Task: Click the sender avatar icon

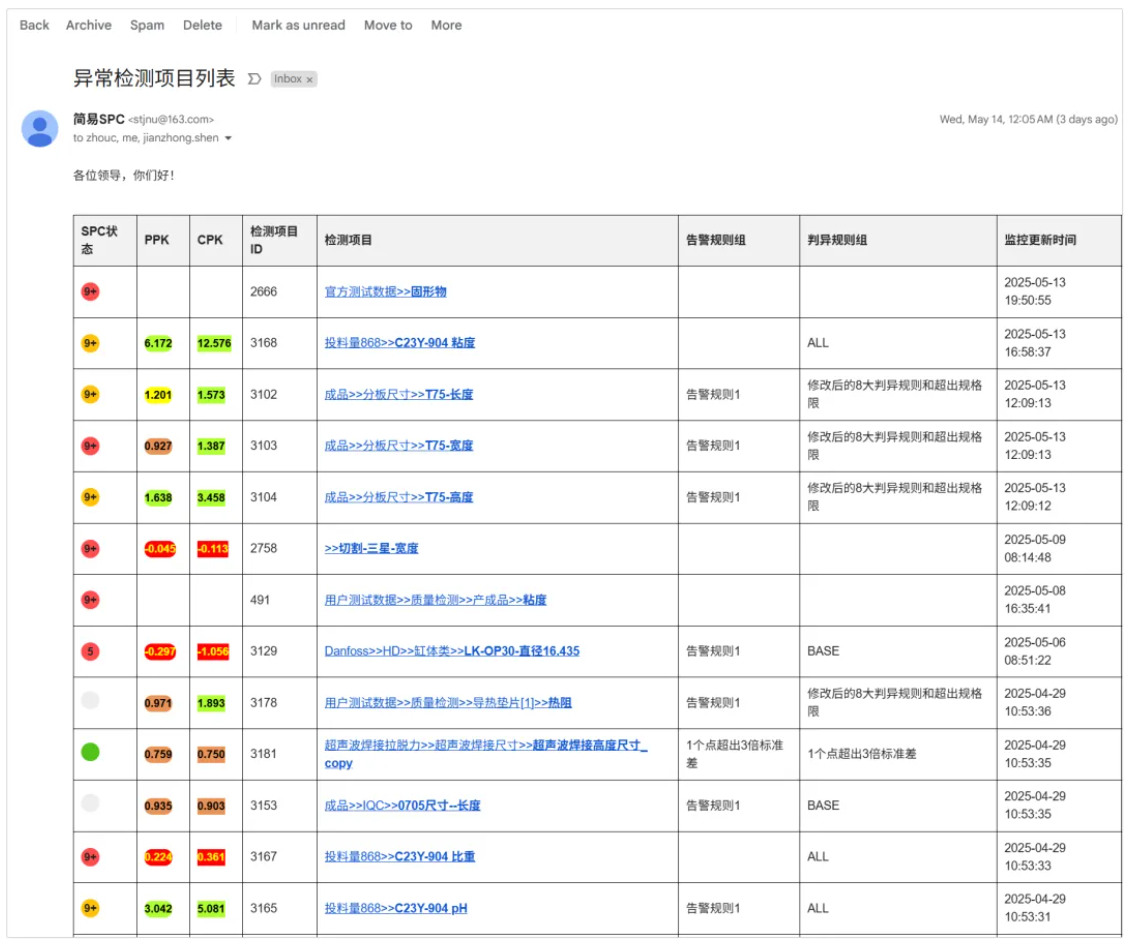Action: [x=40, y=128]
